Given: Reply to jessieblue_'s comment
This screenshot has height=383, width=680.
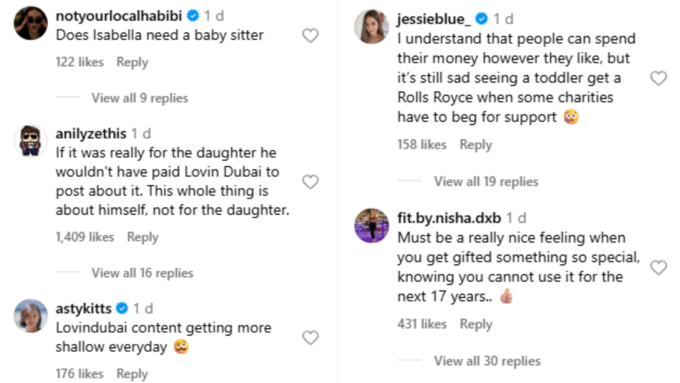Looking at the screenshot, I should pos(476,144).
